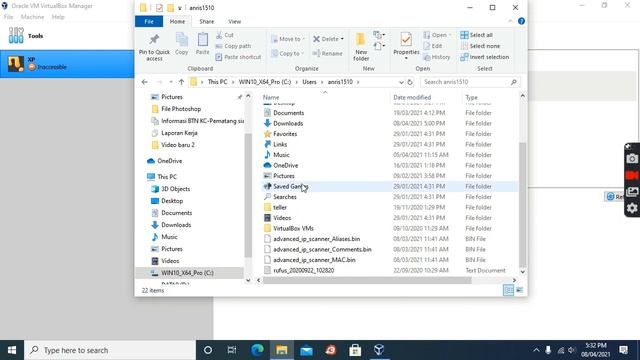Open the Copy to dropdown
This screenshot has height=360, width=640.
tap(288, 53)
